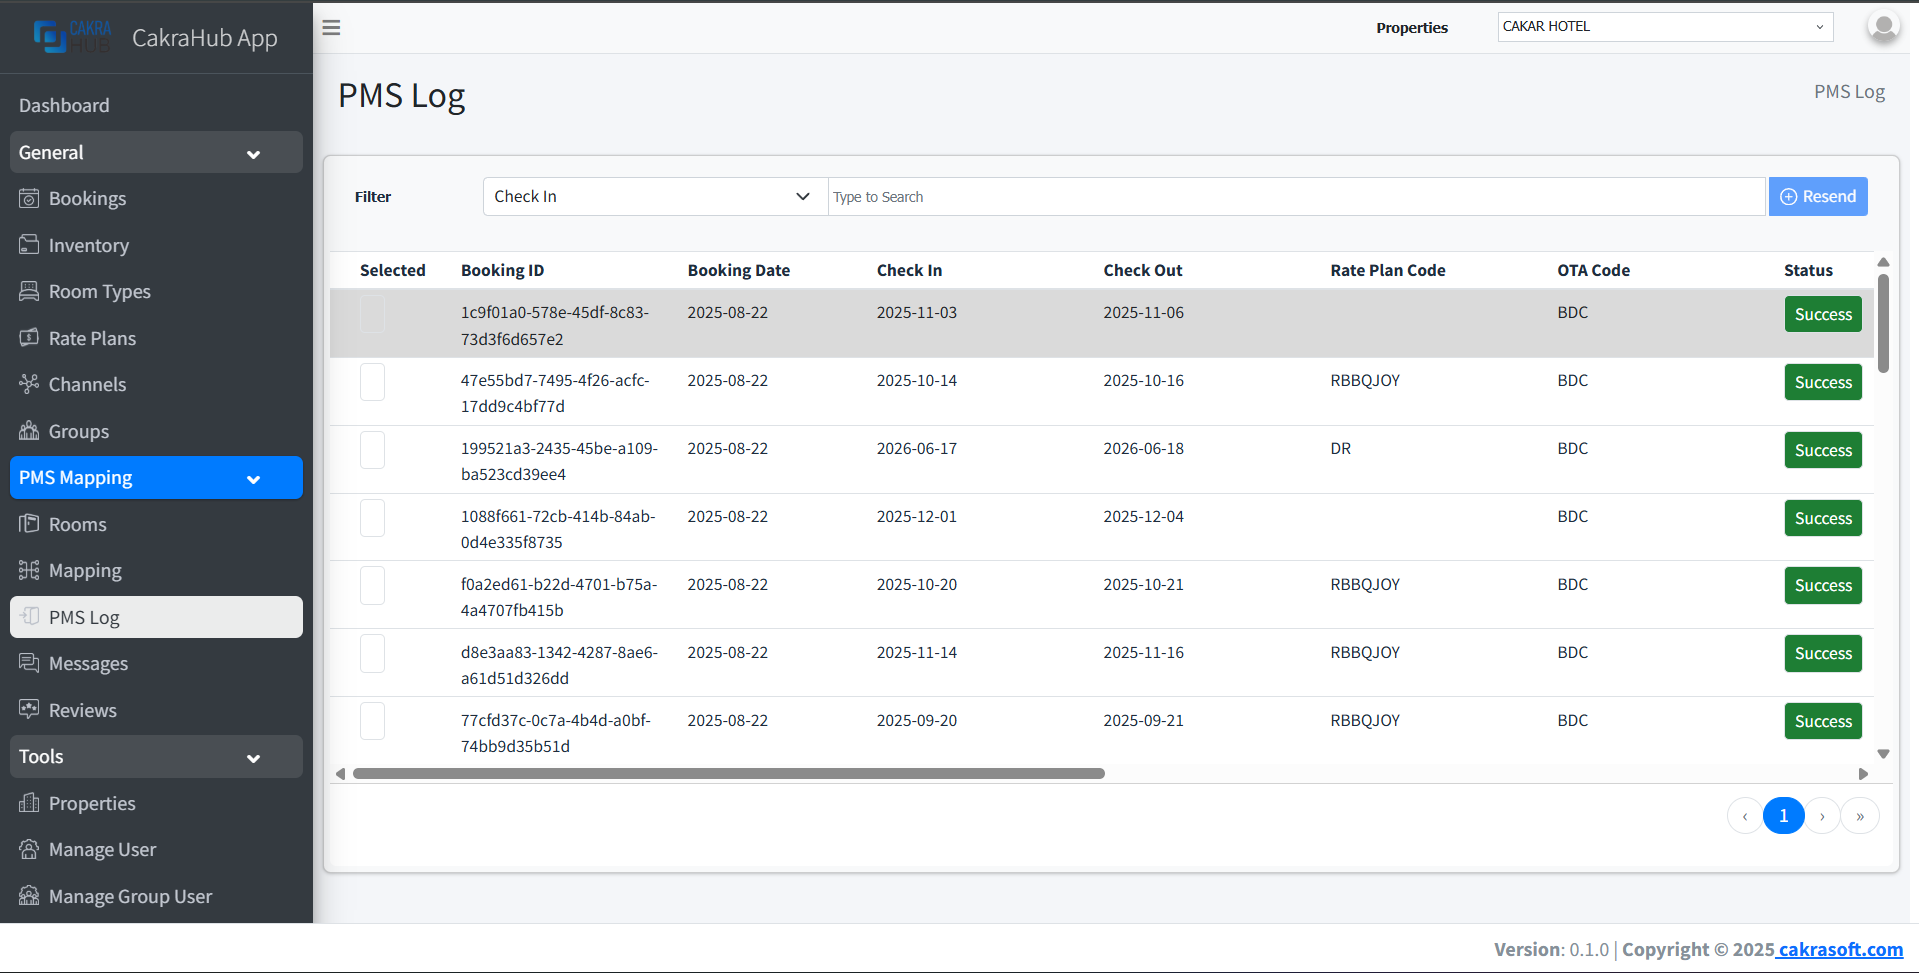Open the Check In filter dropdown
Viewport: 1919px width, 973px height.
click(x=654, y=197)
